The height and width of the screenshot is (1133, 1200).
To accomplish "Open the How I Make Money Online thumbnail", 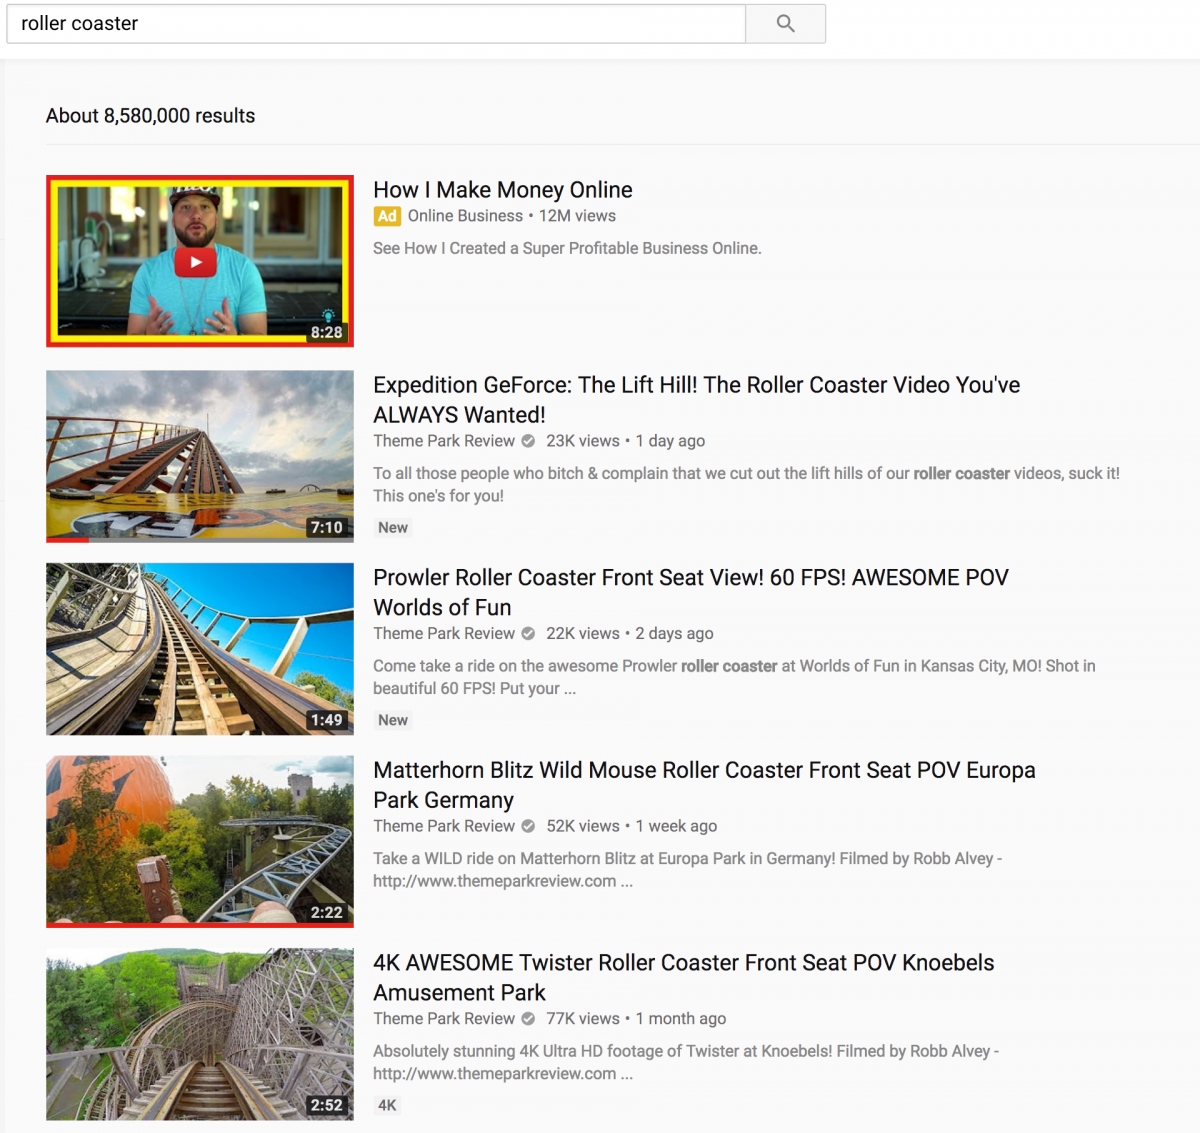I will (x=200, y=261).
